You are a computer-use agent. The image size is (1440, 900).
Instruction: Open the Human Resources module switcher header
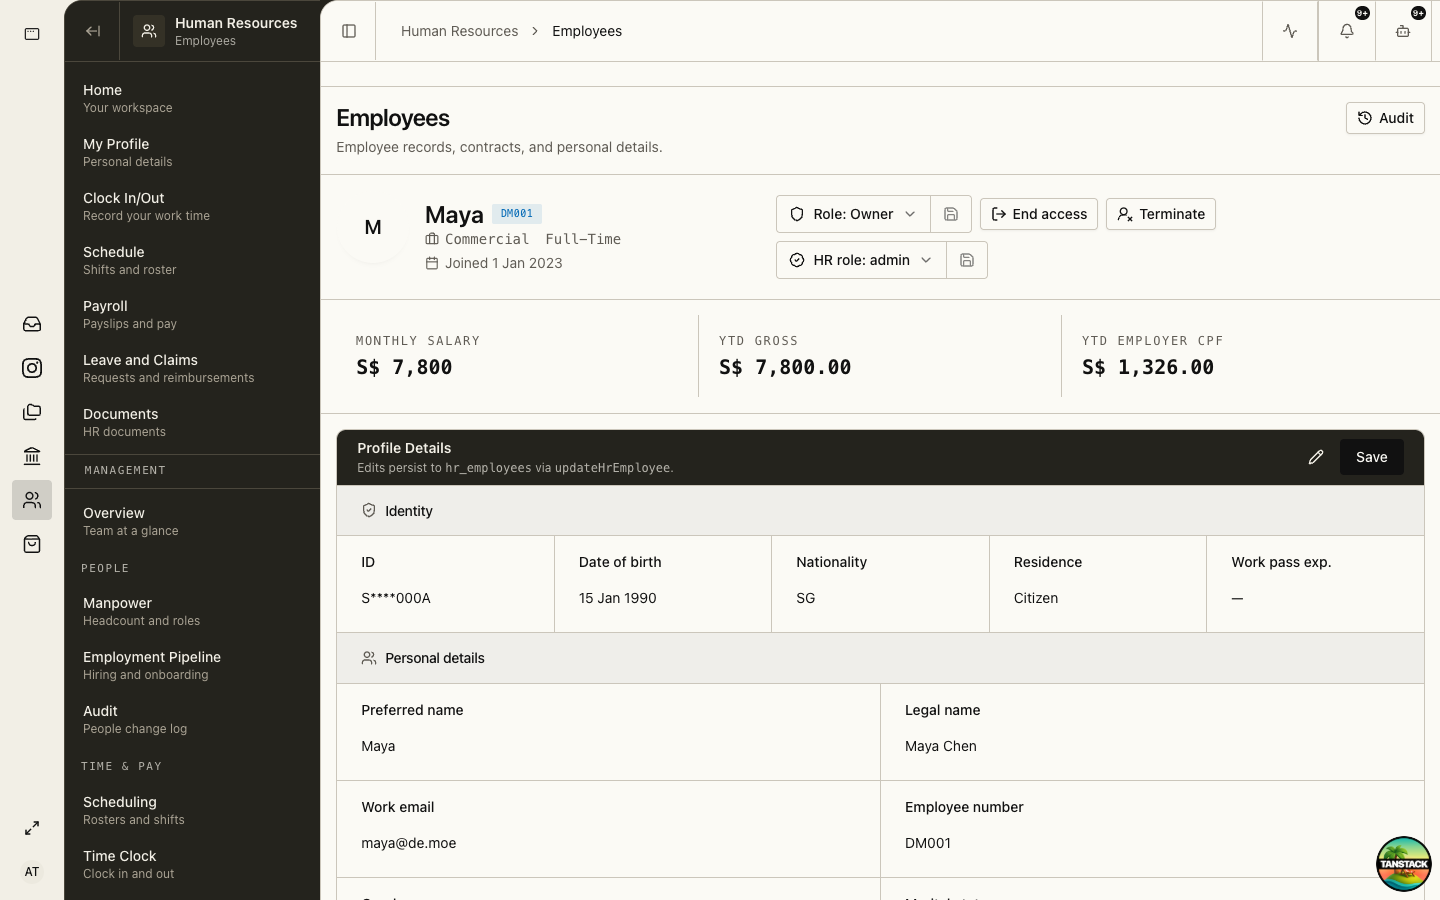coord(220,31)
